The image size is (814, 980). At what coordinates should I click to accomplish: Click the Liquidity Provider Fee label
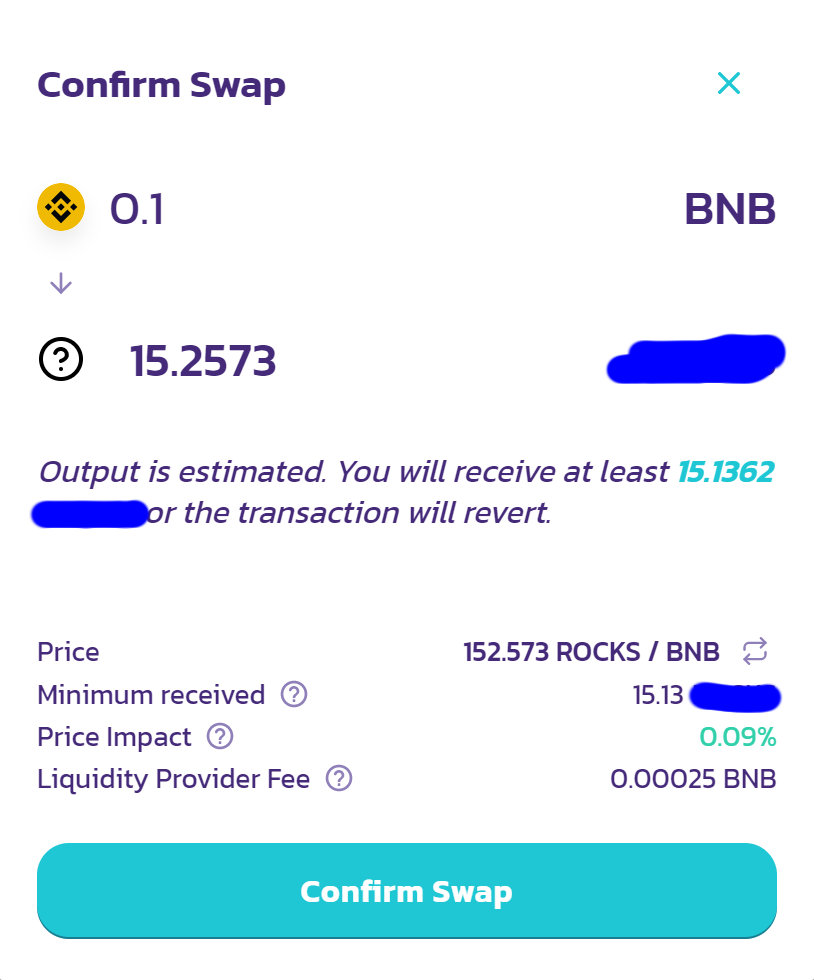(x=173, y=779)
